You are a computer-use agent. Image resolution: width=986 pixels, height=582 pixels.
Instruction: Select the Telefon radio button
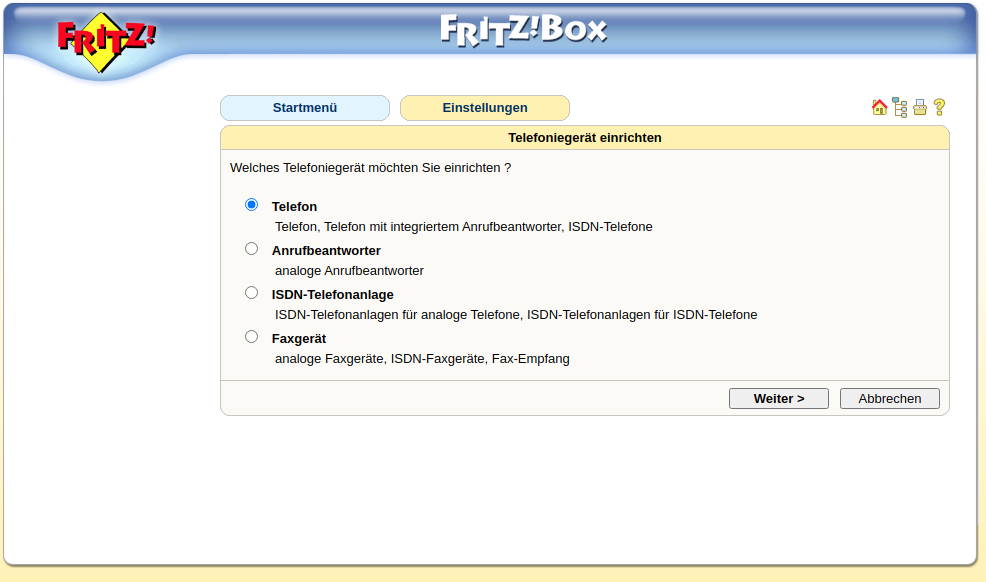(x=252, y=205)
